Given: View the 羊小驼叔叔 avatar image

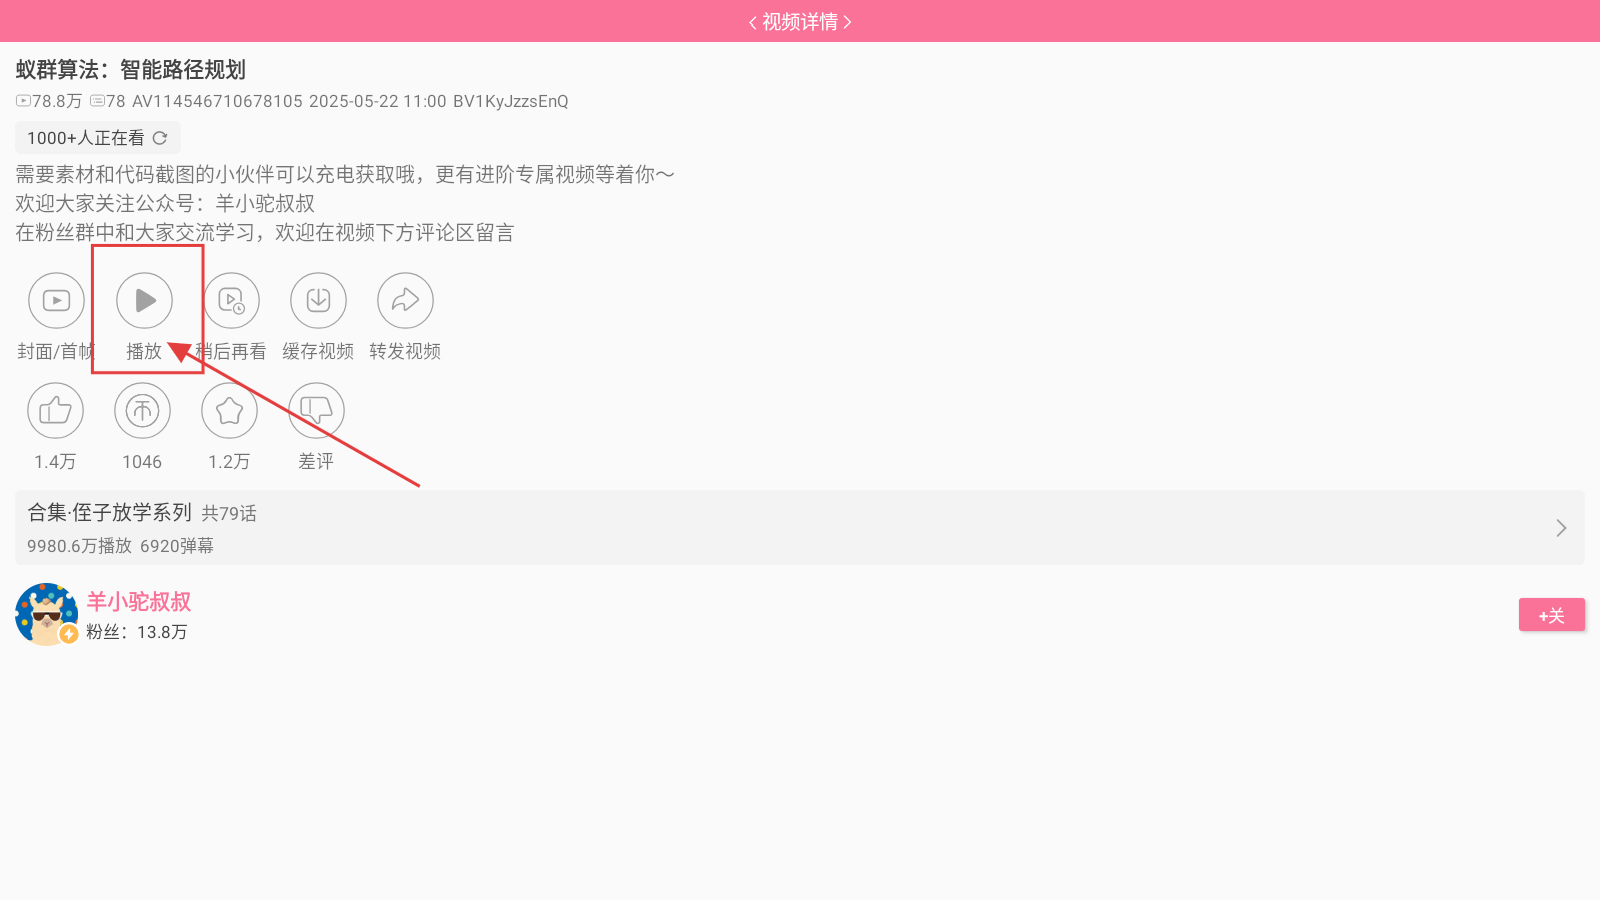Looking at the screenshot, I should point(46,614).
